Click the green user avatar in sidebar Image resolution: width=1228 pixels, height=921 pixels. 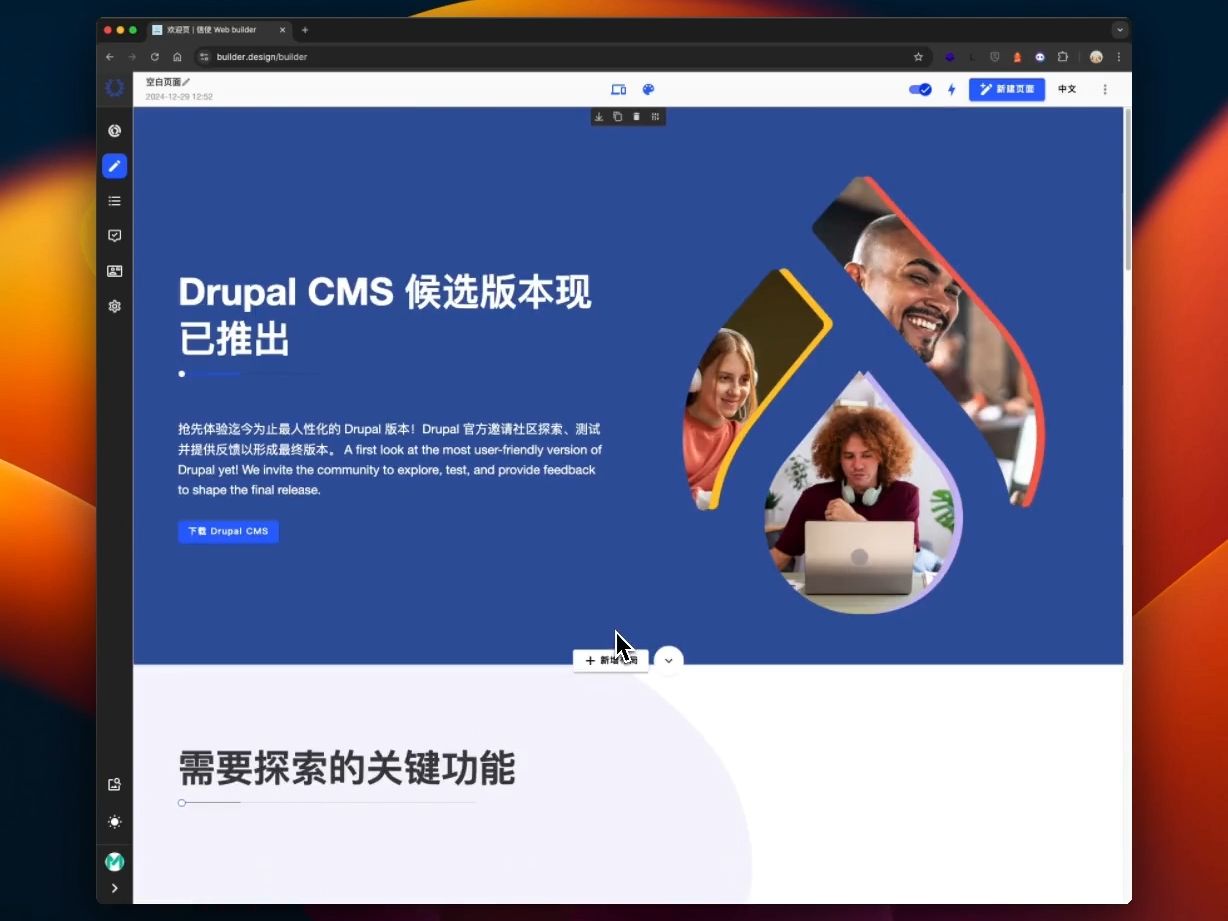115,861
